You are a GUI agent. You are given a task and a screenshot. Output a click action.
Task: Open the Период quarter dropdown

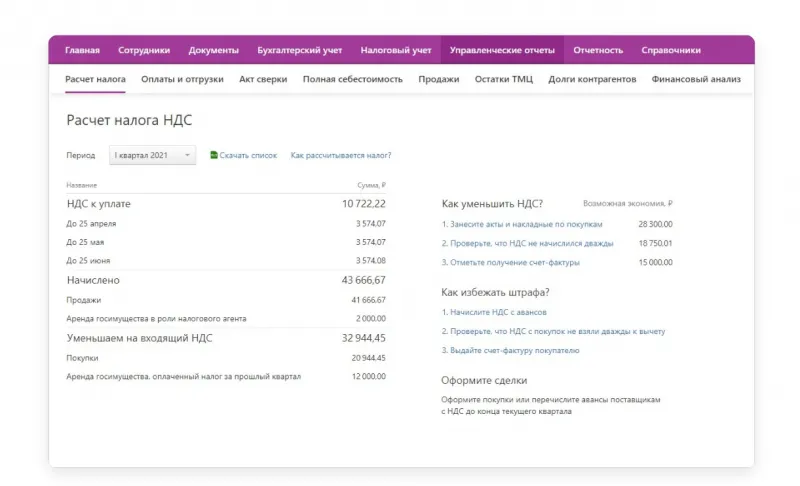point(152,155)
